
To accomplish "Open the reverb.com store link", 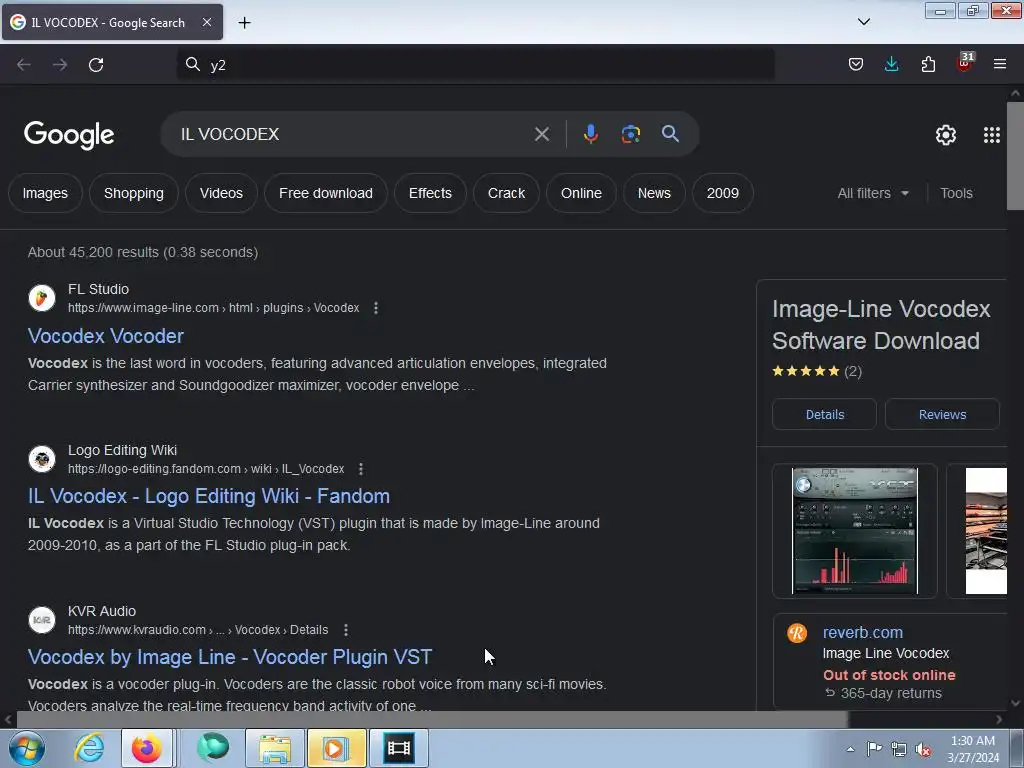I will pyautogui.click(x=863, y=633).
